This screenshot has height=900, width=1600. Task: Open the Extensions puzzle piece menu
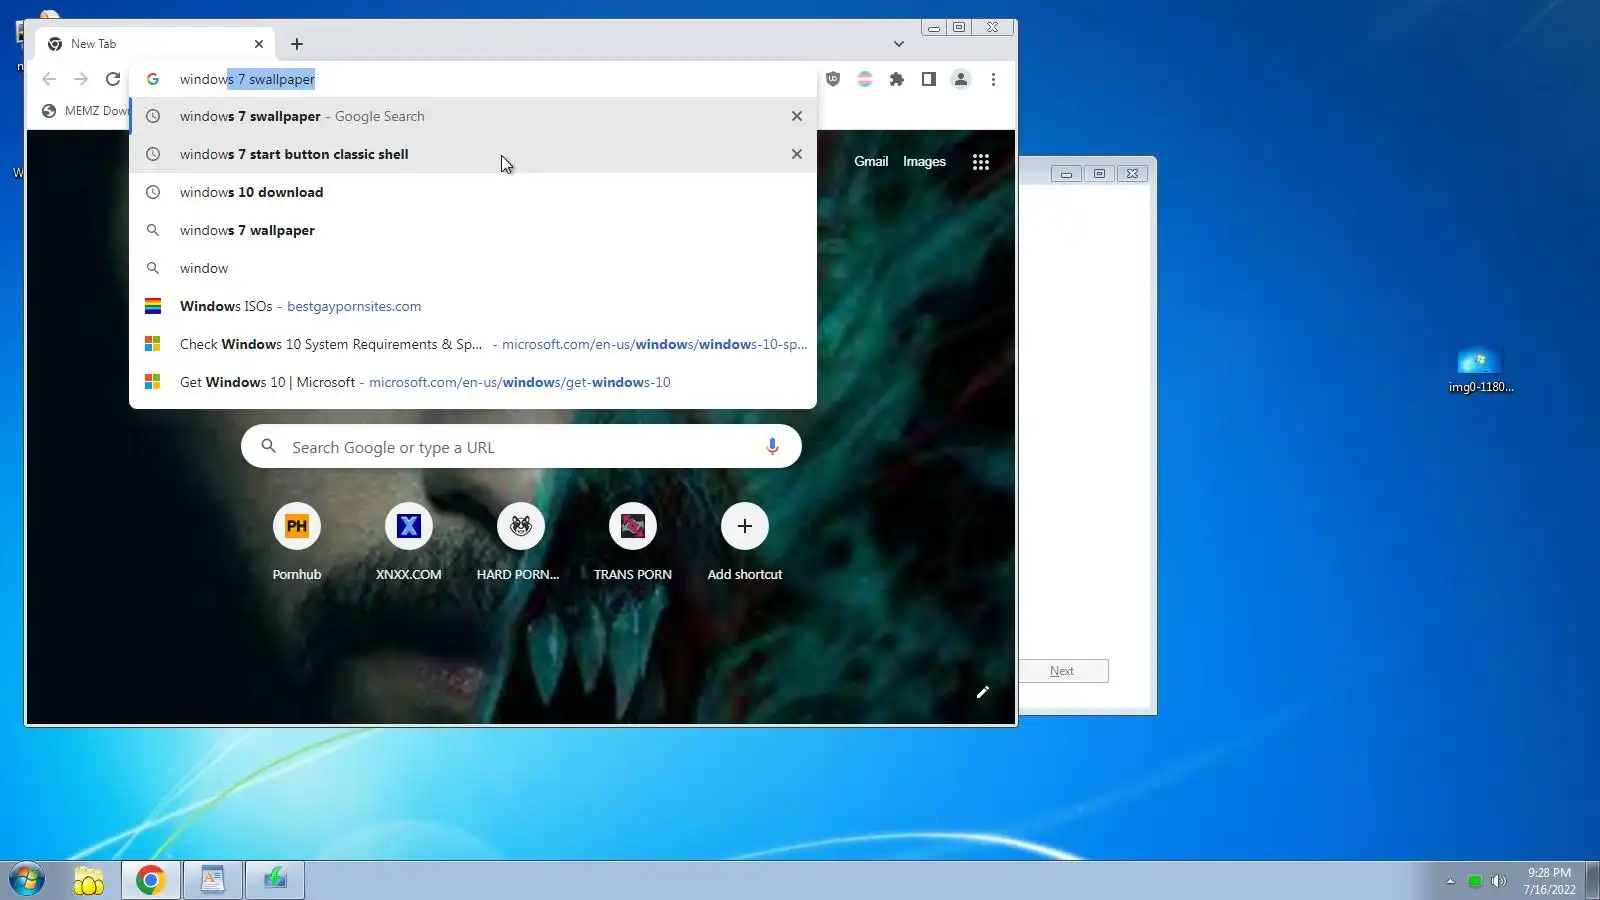coord(897,79)
